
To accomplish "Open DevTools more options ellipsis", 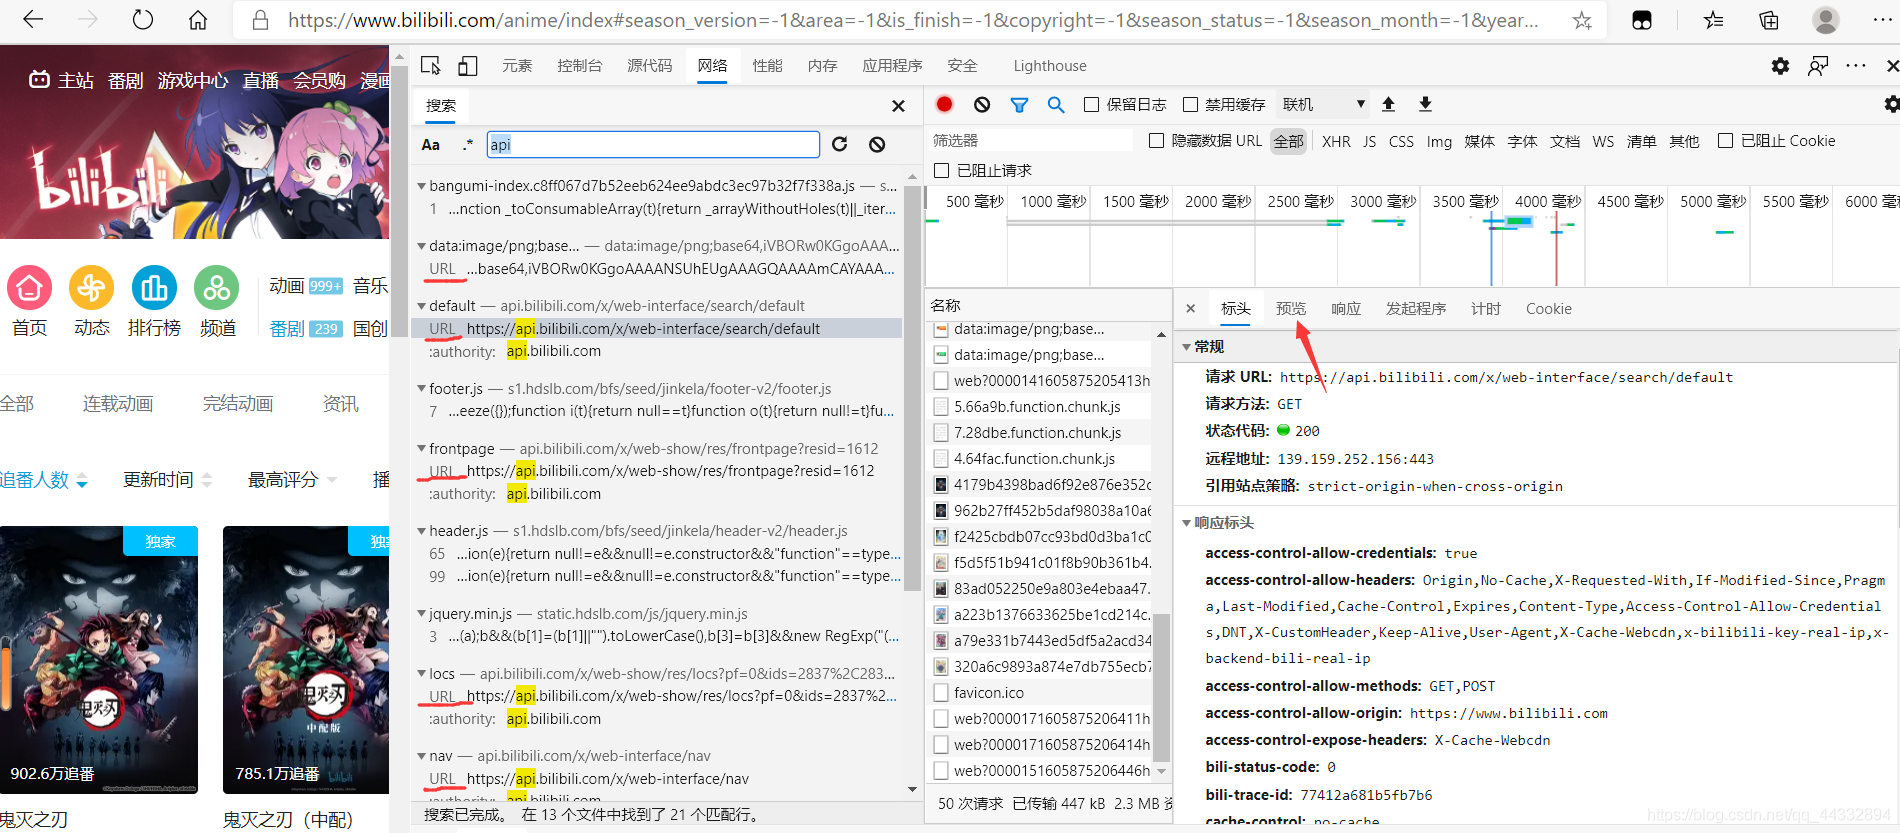I will click(1856, 66).
